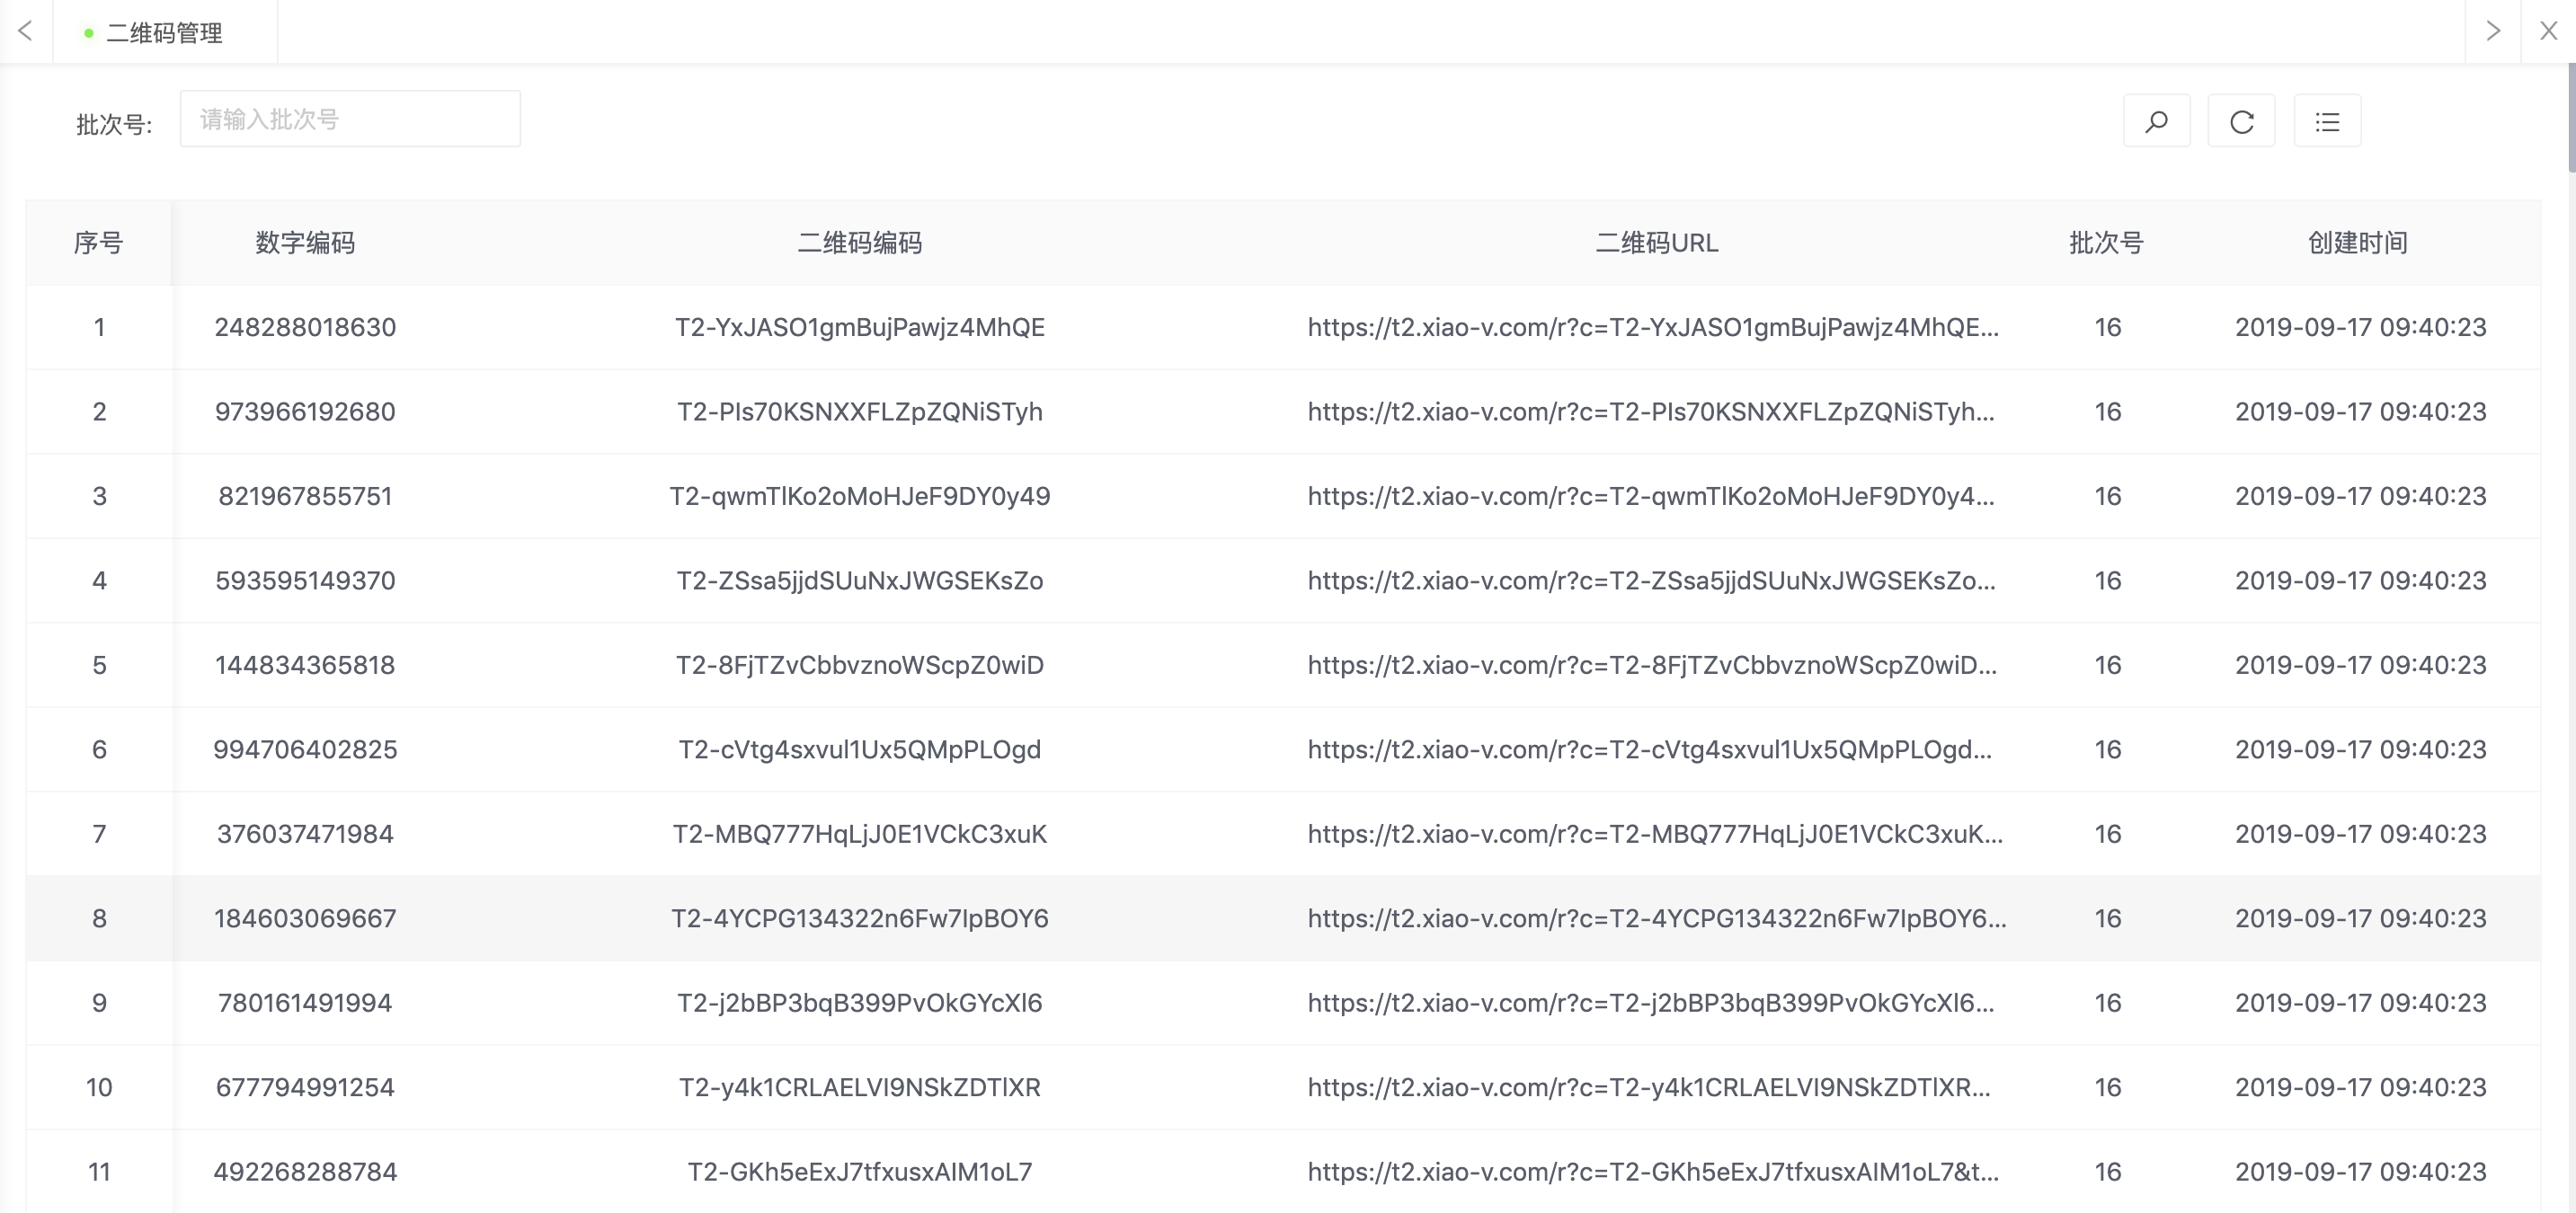The height and width of the screenshot is (1213, 2576).
Task: Click the URL ending ZSsa5jjdSUuNxJWGSEKsZo...
Action: [x=1652, y=581]
